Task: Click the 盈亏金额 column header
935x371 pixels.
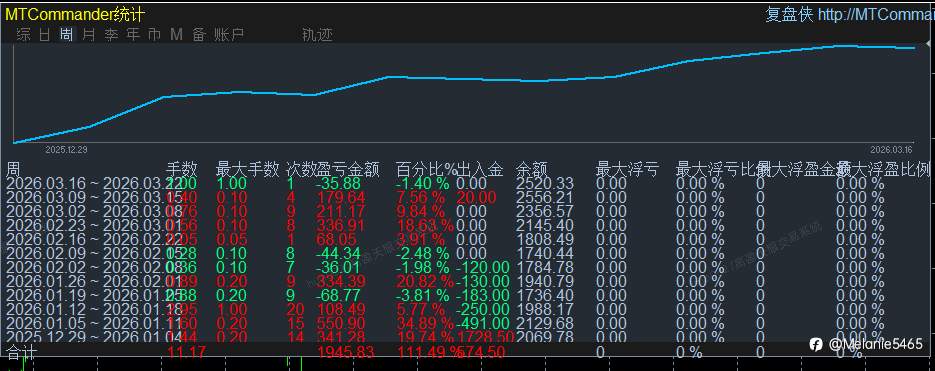Action: coord(348,169)
